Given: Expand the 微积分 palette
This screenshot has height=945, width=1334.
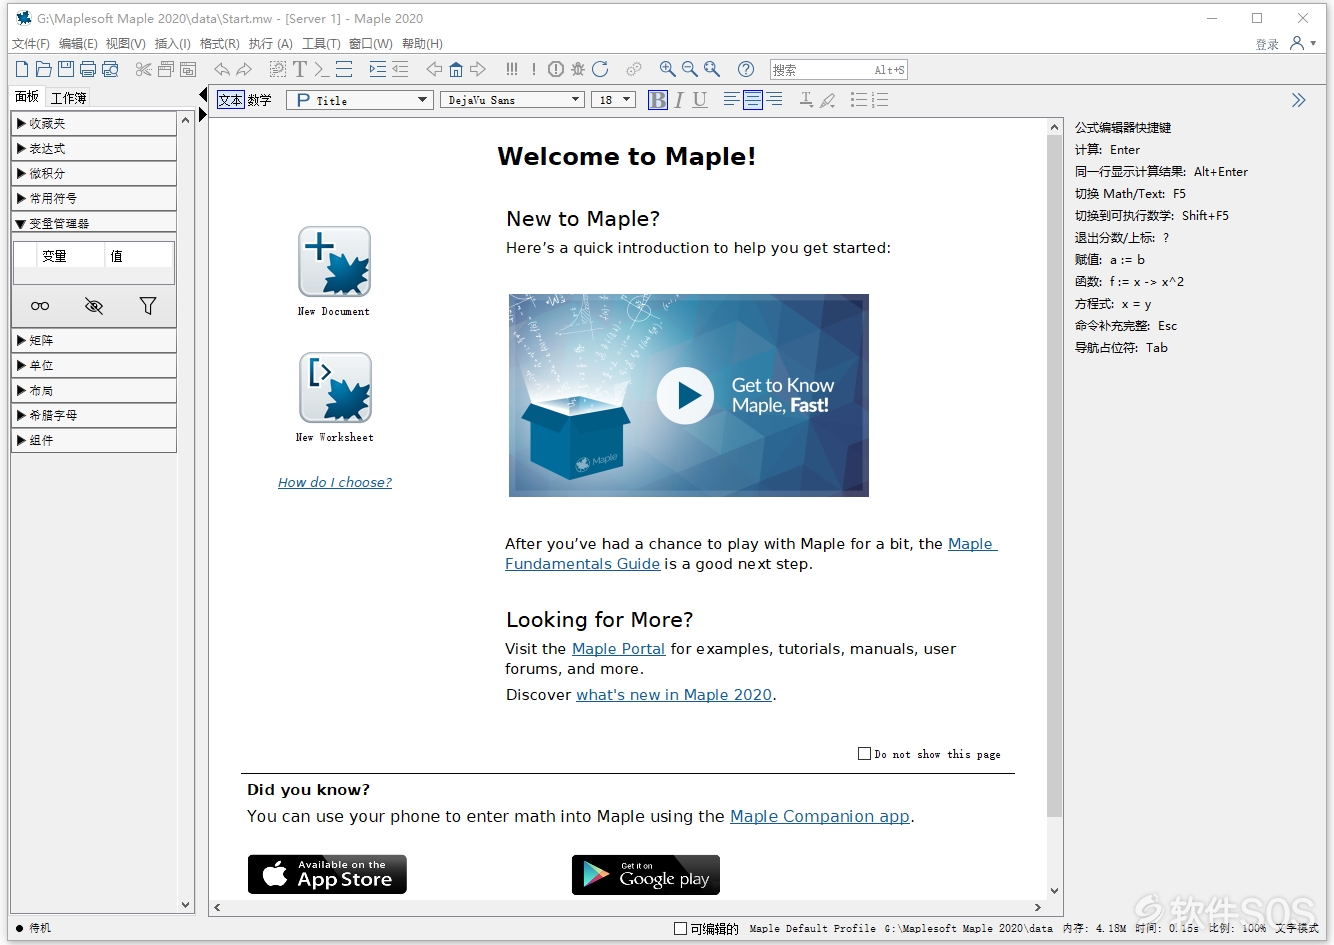Looking at the screenshot, I should [x=94, y=173].
